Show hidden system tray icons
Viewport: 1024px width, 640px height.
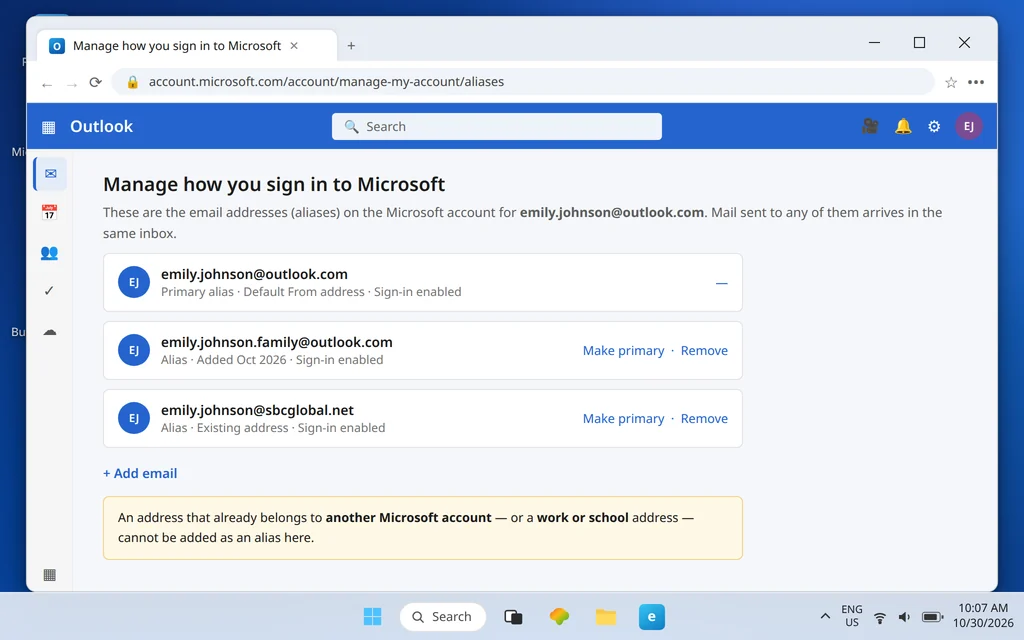[825, 616]
